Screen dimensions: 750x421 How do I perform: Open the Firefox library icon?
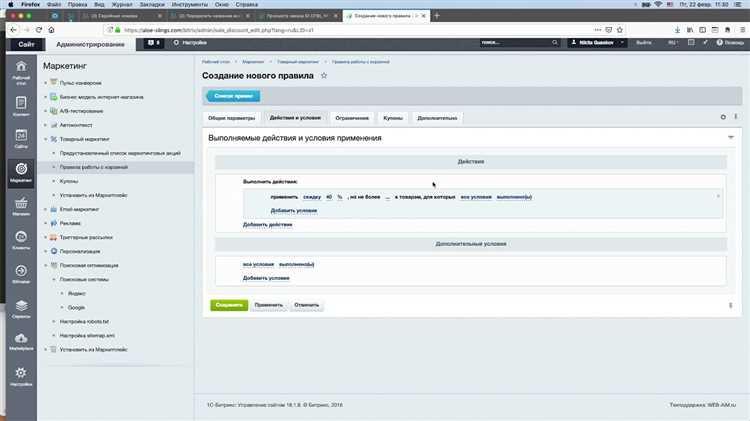(x=690, y=30)
